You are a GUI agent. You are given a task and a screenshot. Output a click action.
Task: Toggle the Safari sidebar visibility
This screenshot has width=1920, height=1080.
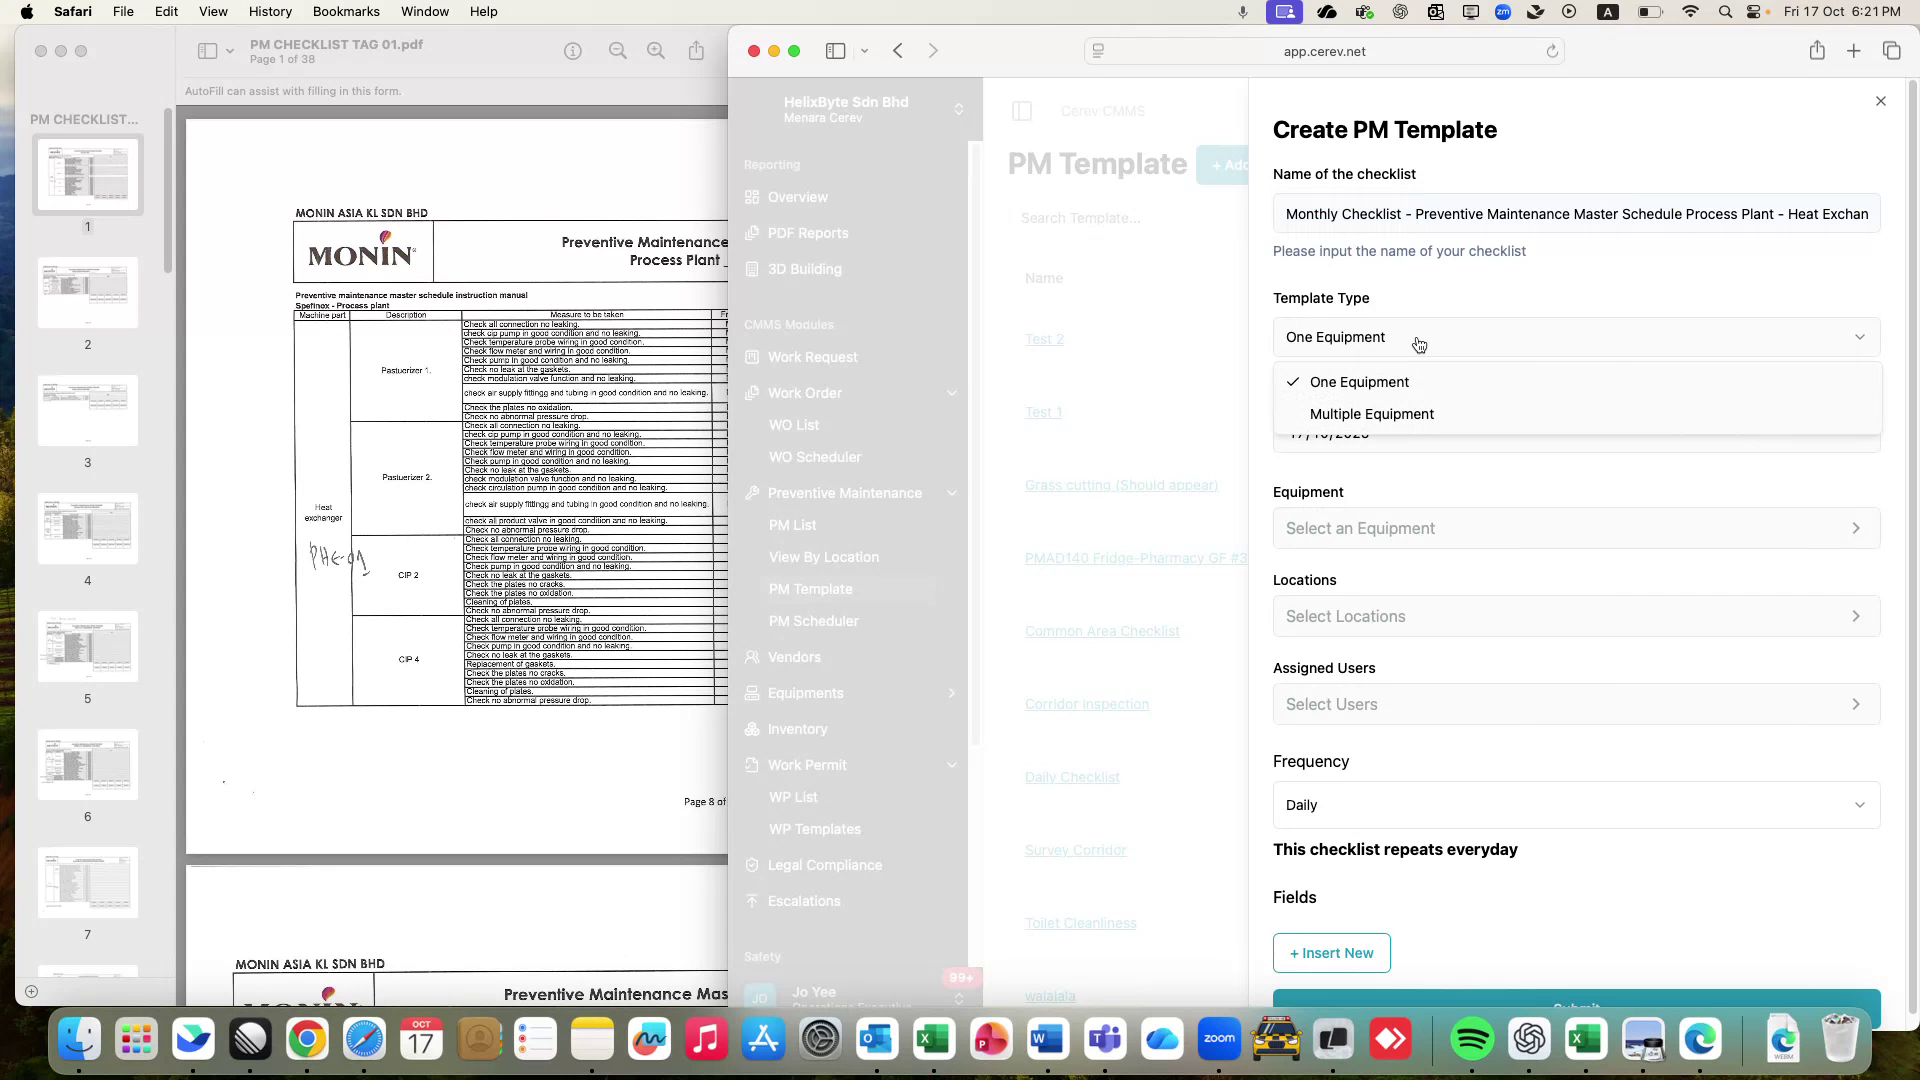coord(836,50)
